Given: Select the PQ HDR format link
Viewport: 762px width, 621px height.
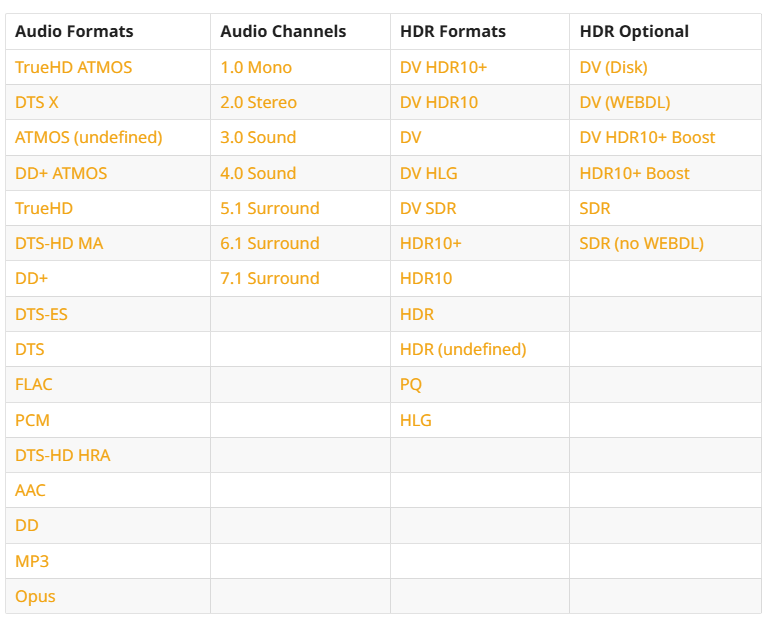Looking at the screenshot, I should (411, 384).
